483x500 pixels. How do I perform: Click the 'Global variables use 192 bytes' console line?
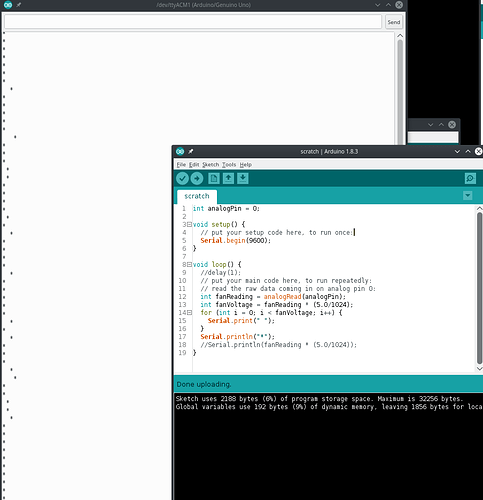click(x=329, y=407)
